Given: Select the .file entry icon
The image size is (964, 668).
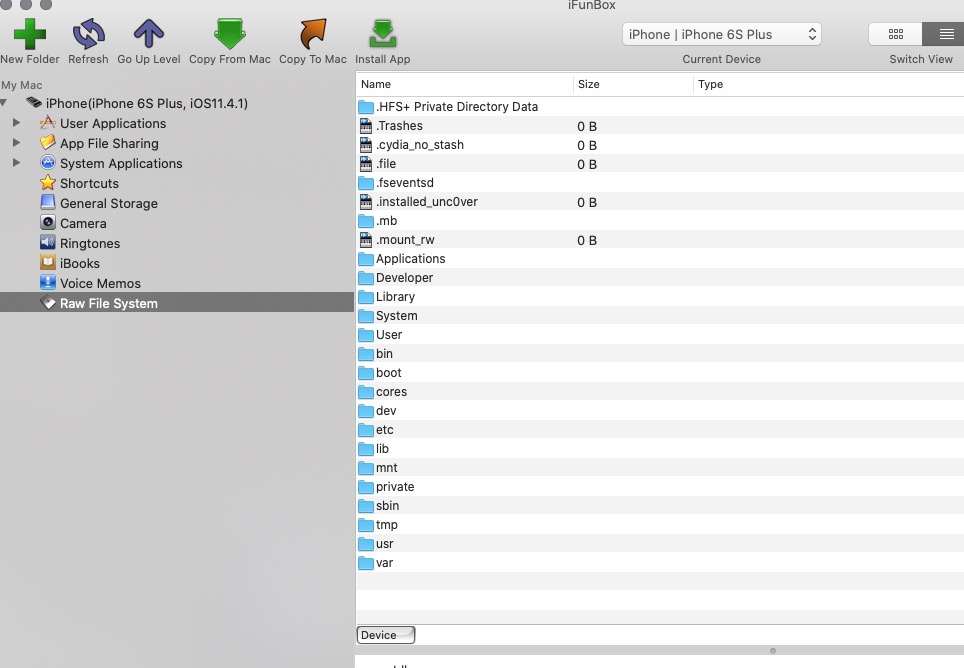Looking at the screenshot, I should click(x=366, y=164).
